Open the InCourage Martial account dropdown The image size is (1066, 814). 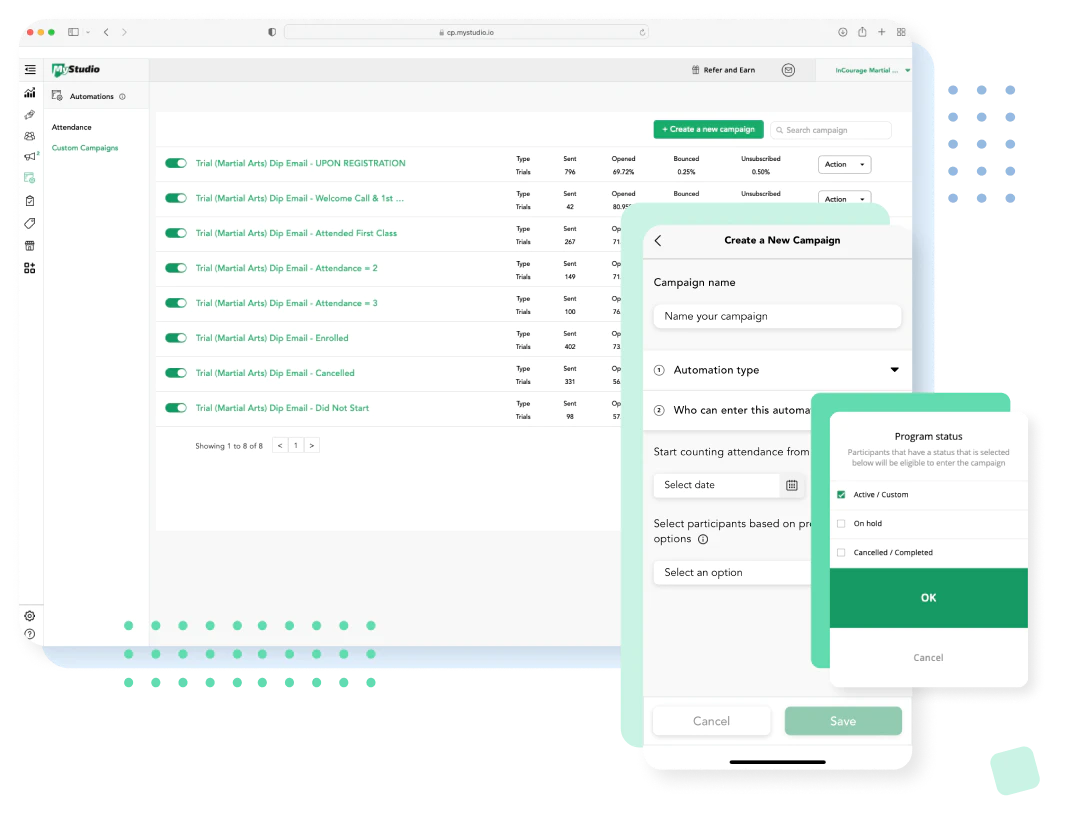pyautogui.click(x=872, y=70)
